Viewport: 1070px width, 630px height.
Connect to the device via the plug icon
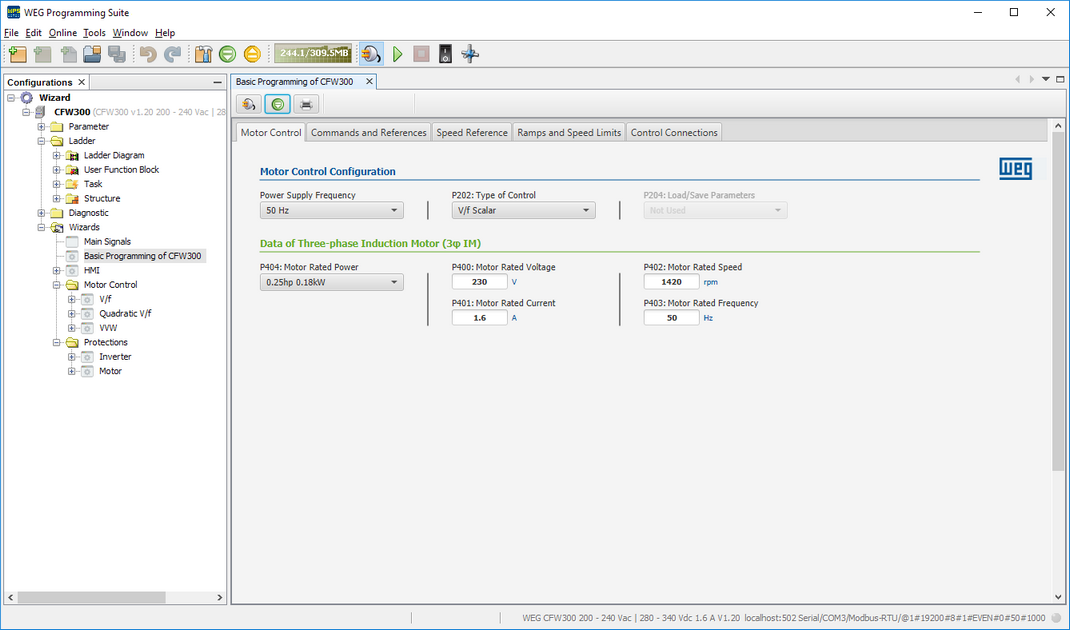370,53
